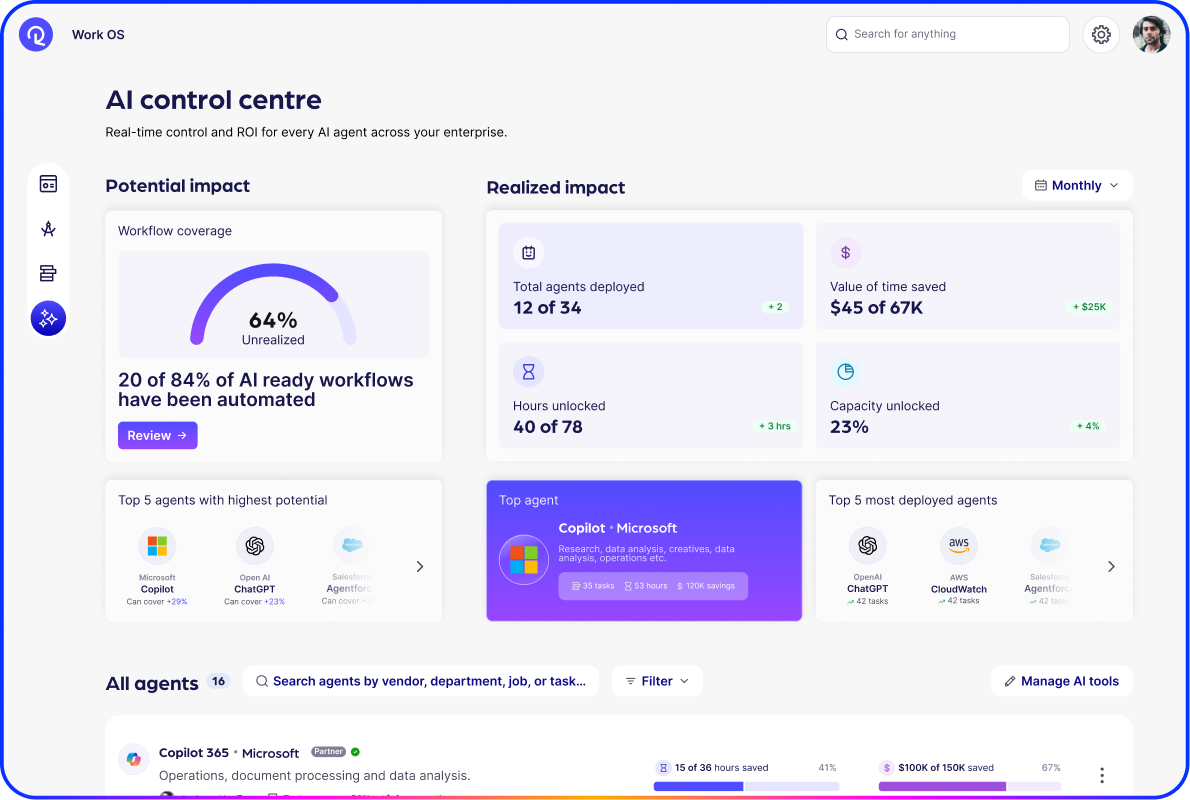
Task: Open Manage AI tools
Action: point(1061,681)
